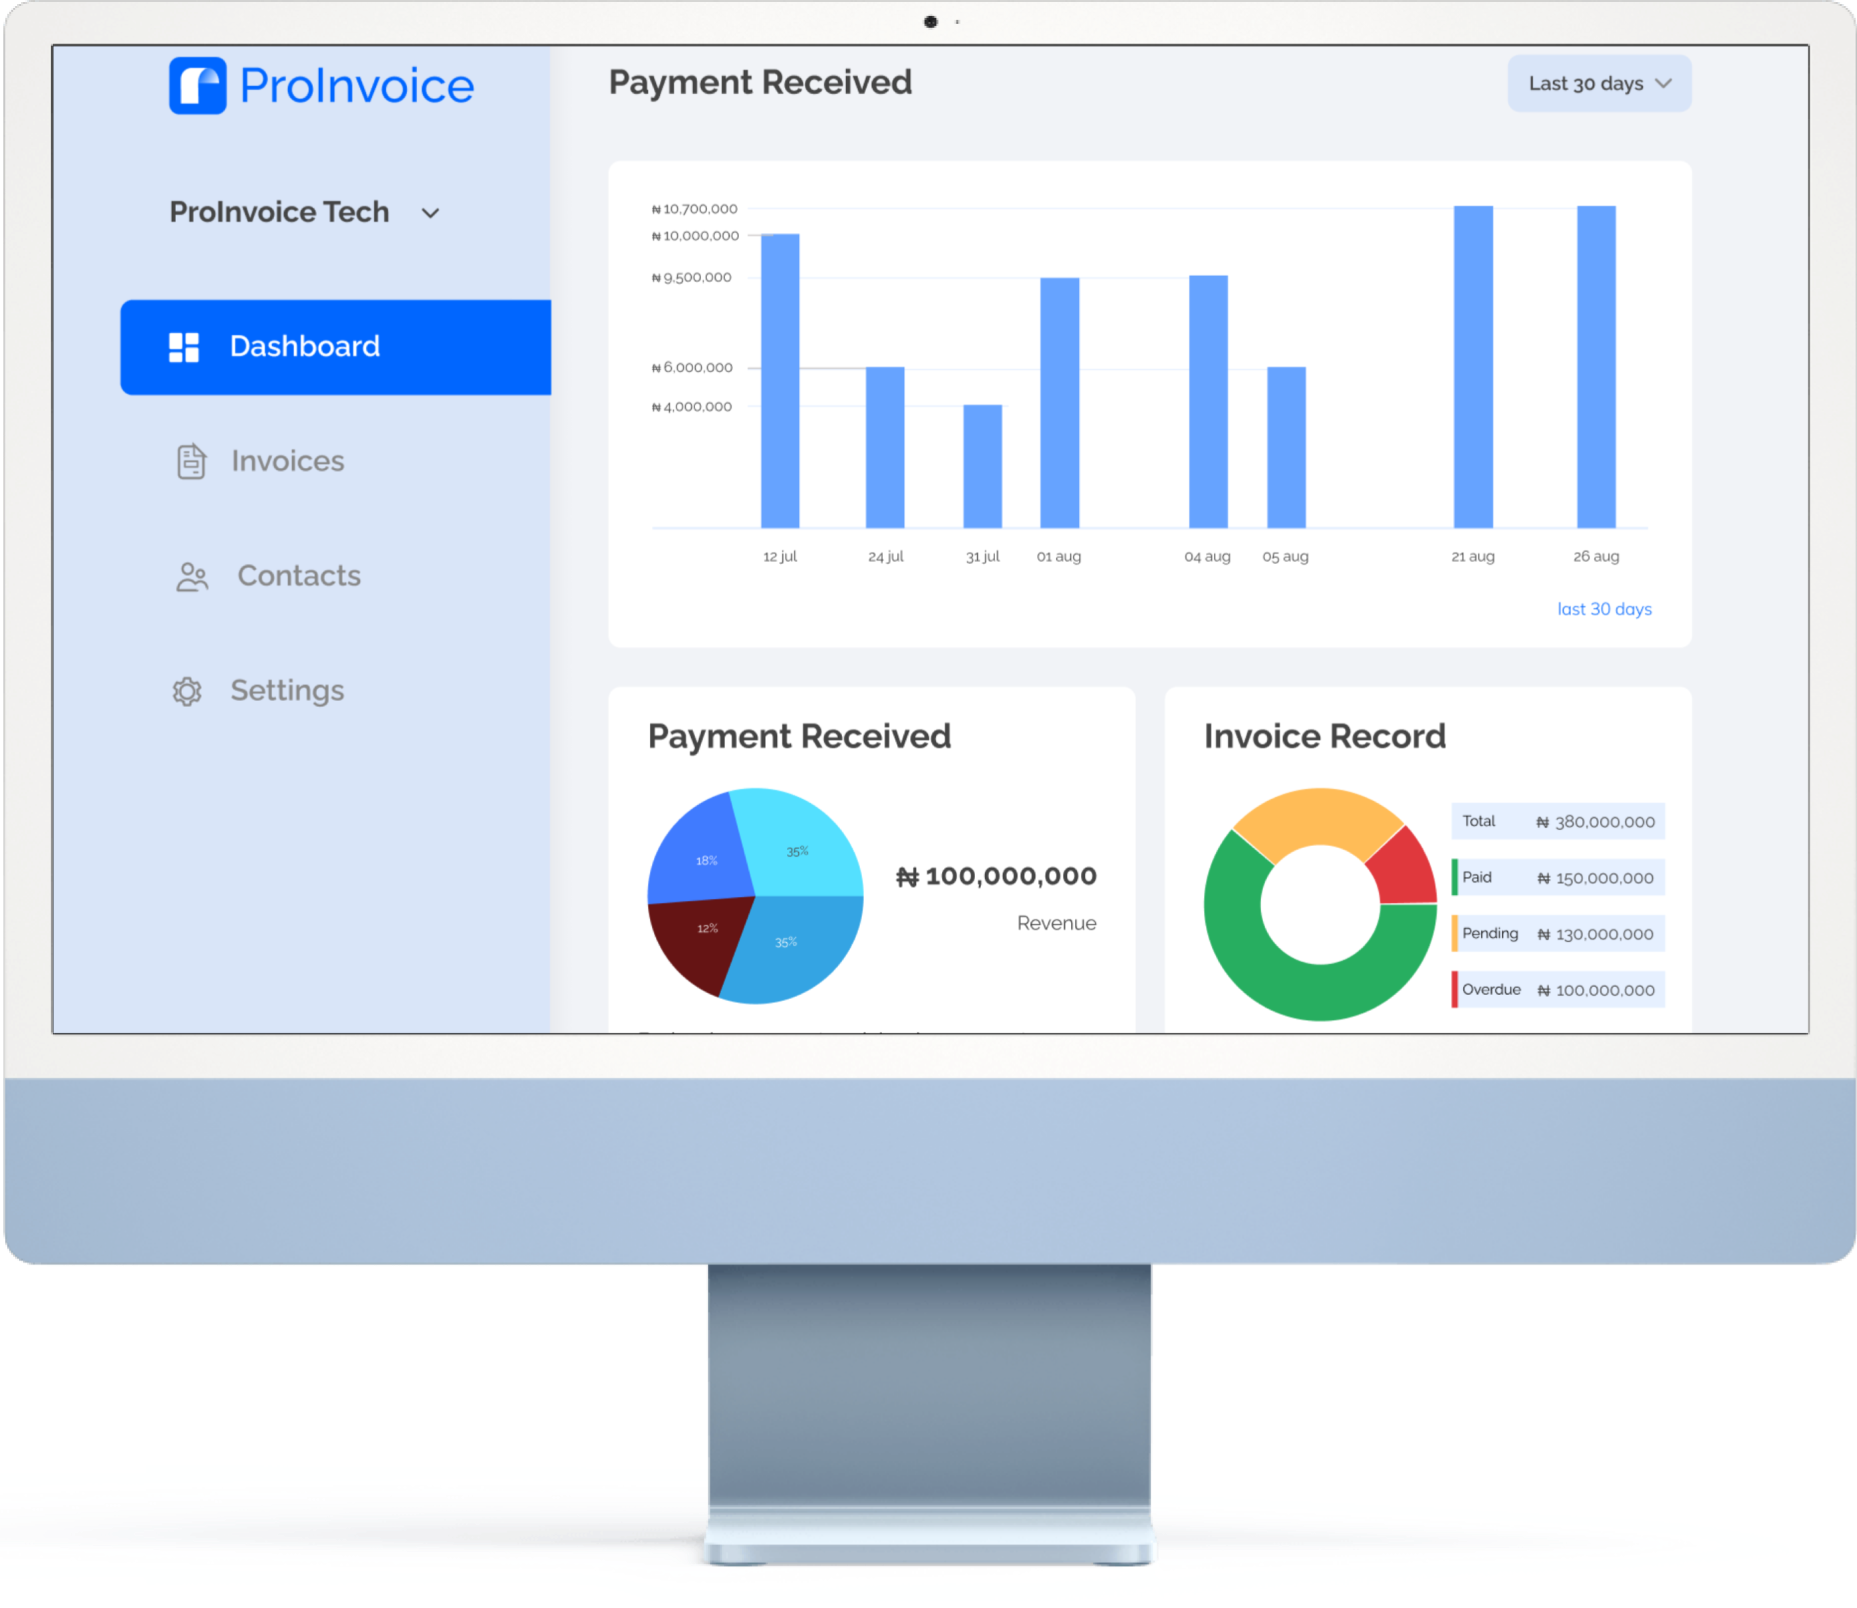Click the ProInvoice Tech company name

(279, 212)
